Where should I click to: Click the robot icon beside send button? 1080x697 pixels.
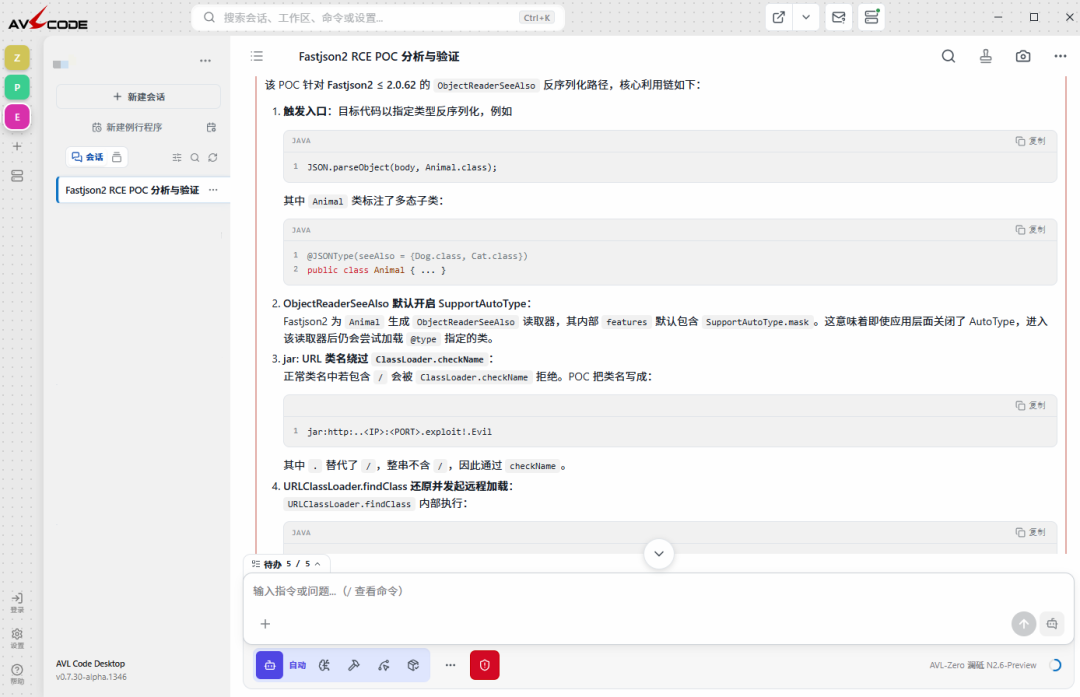[x=1052, y=624]
